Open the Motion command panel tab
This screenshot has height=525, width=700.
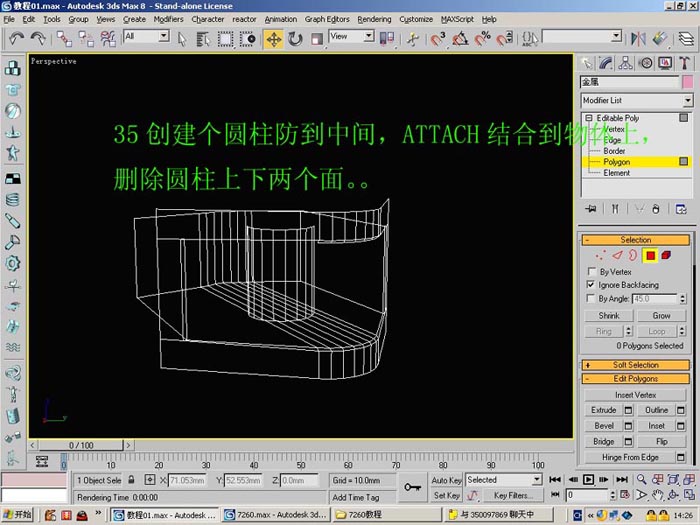pos(646,63)
